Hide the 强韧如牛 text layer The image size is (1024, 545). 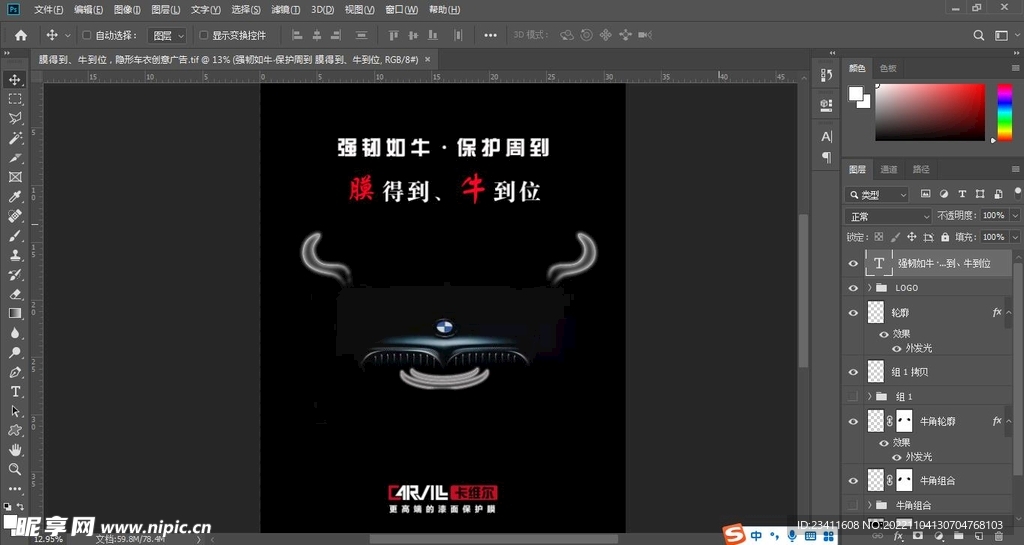tap(853, 264)
